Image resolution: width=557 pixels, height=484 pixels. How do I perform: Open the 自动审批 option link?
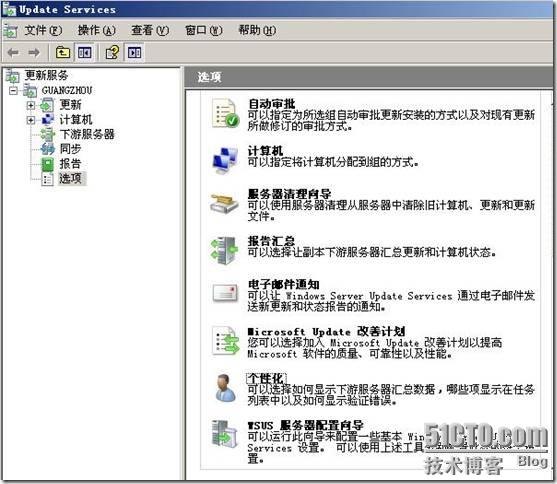tap(271, 104)
